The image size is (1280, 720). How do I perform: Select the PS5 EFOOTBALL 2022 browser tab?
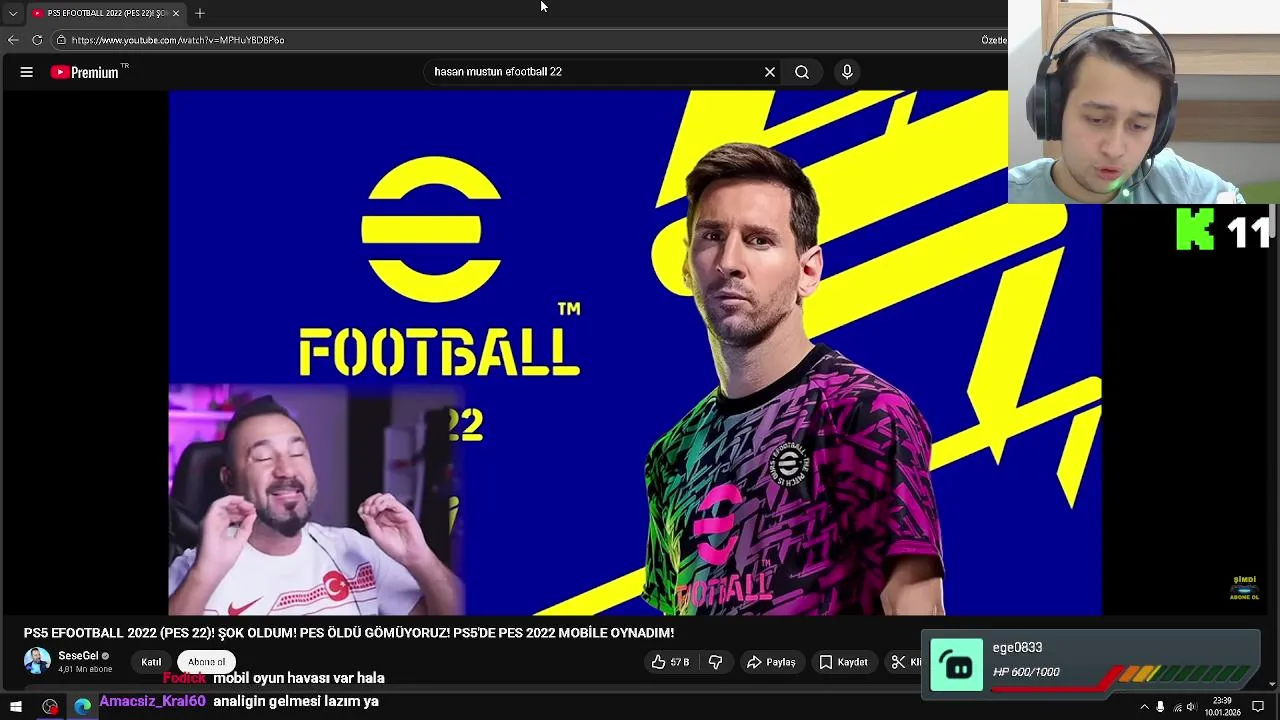tap(105, 13)
